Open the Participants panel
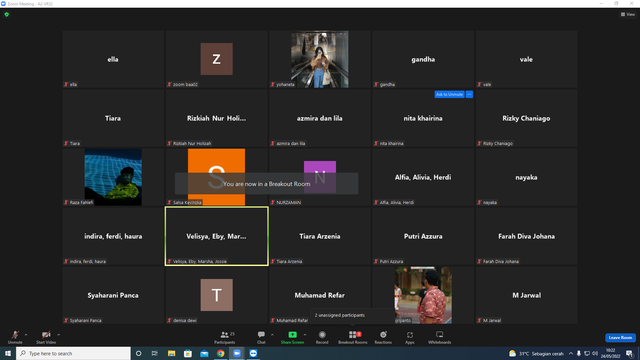640x360 pixels. click(224, 337)
